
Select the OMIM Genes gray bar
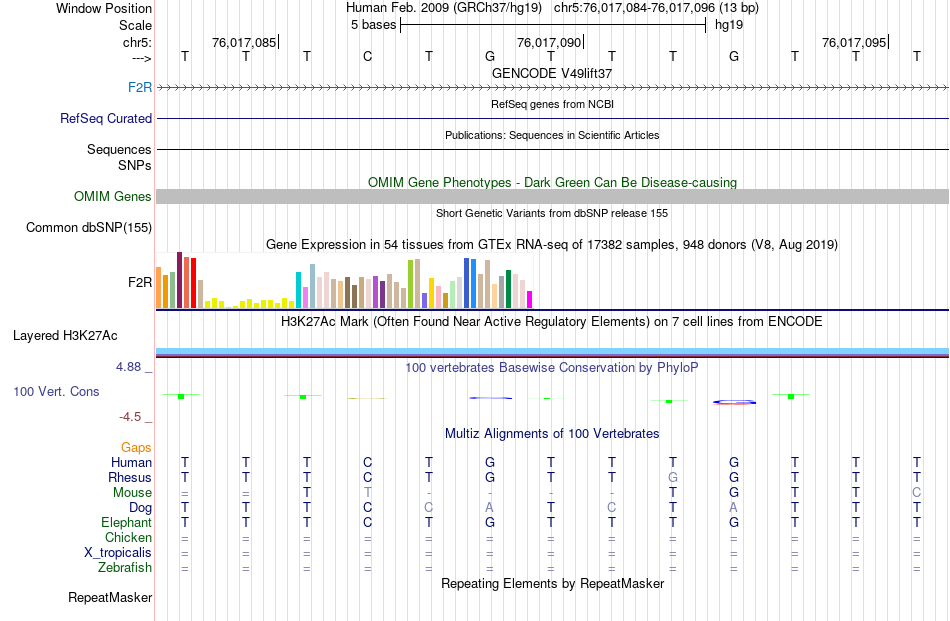point(552,196)
